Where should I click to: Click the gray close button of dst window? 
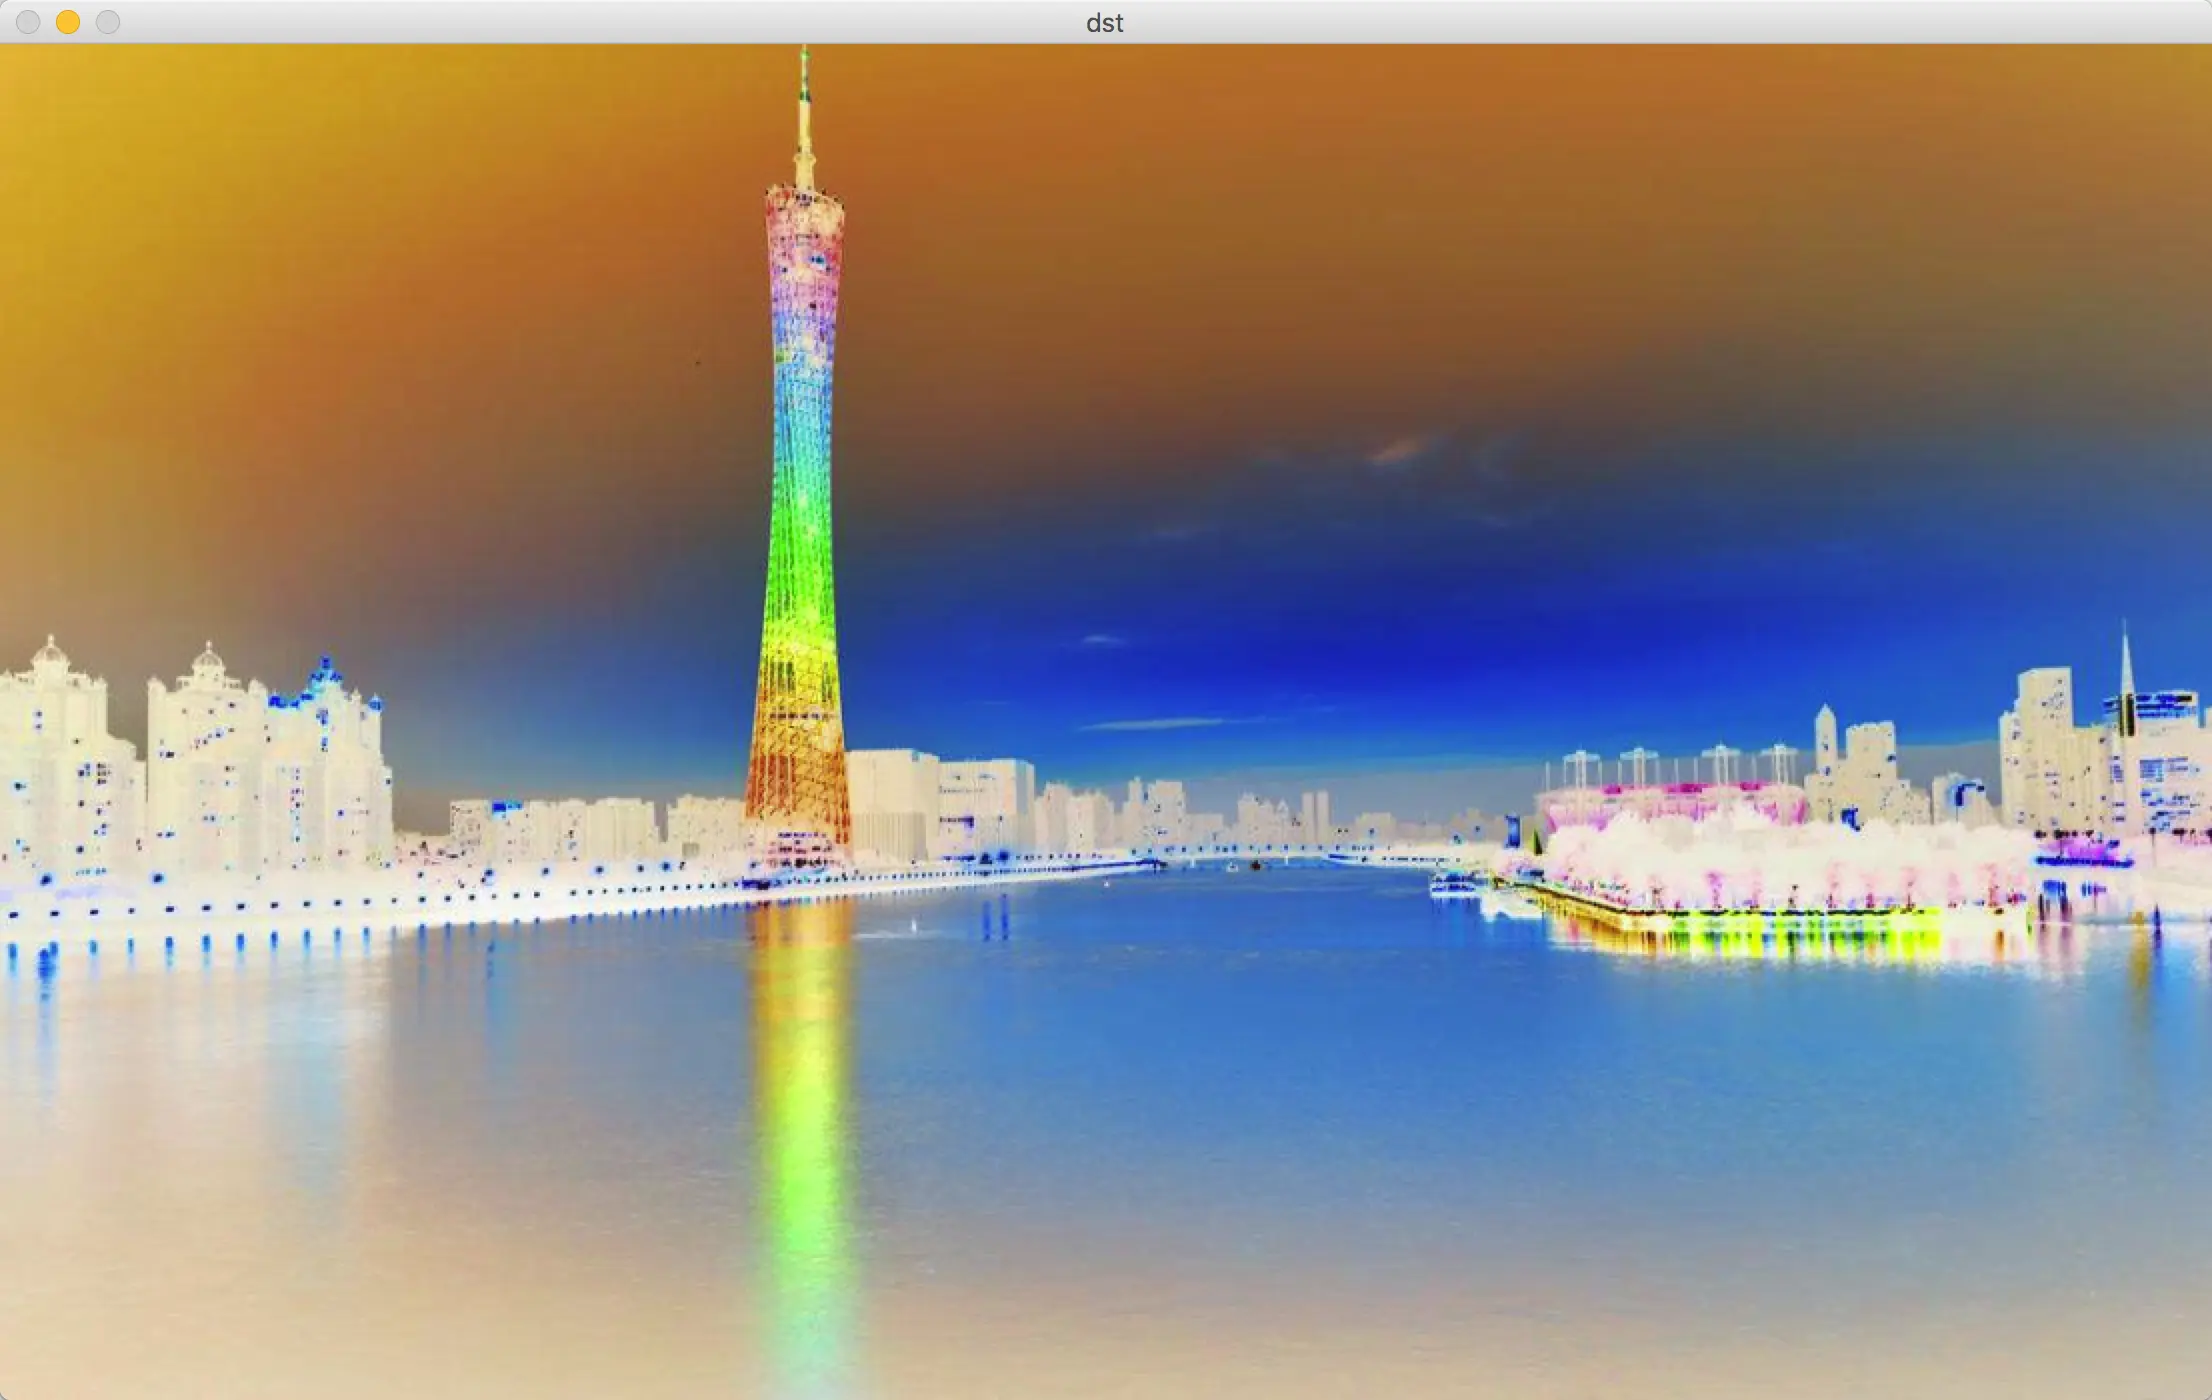[x=28, y=22]
